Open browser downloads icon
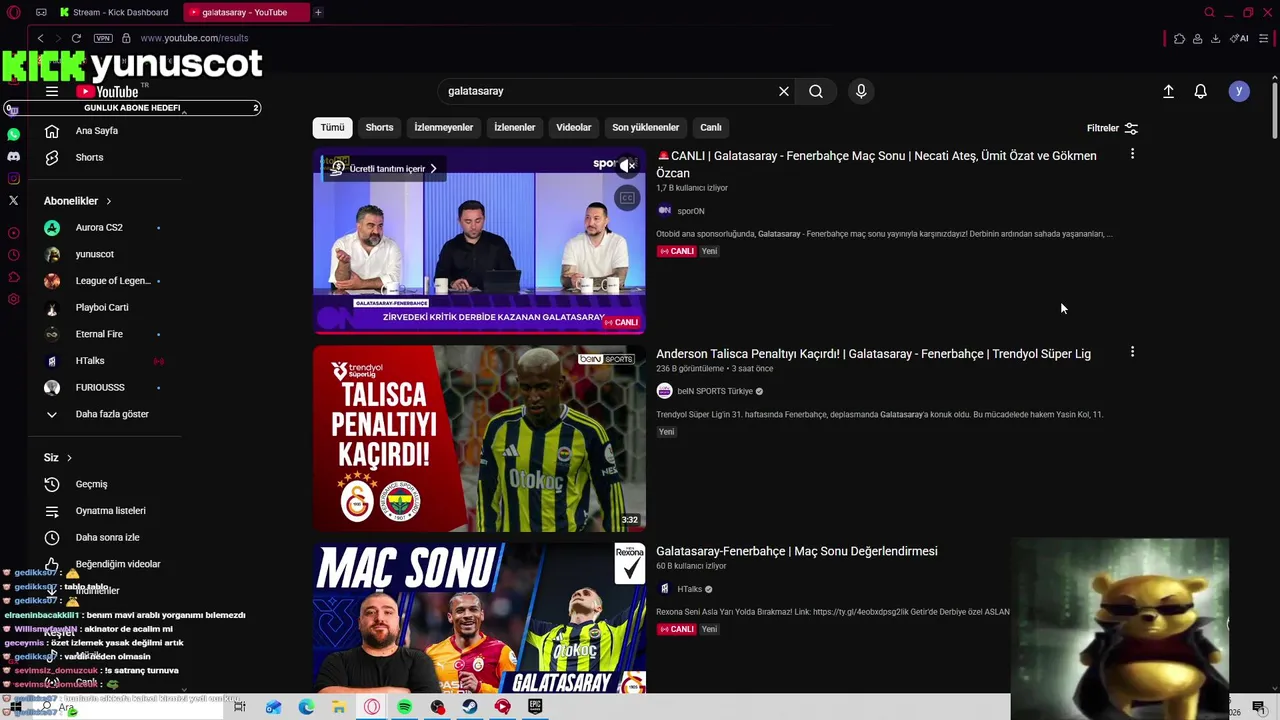1280x720 pixels. coord(1215,39)
